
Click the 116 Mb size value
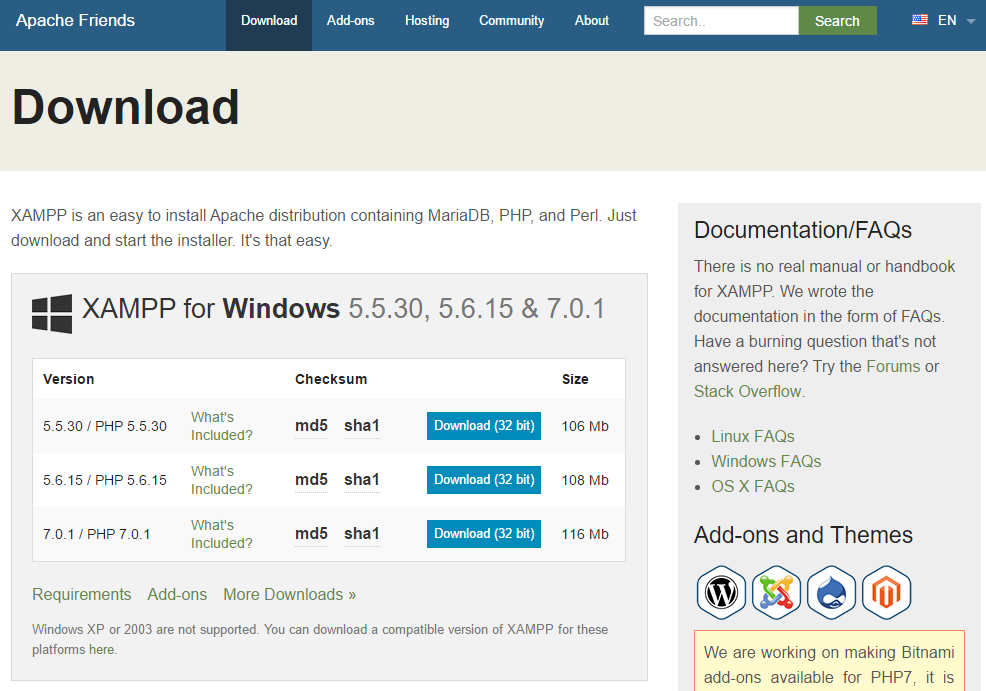point(585,534)
